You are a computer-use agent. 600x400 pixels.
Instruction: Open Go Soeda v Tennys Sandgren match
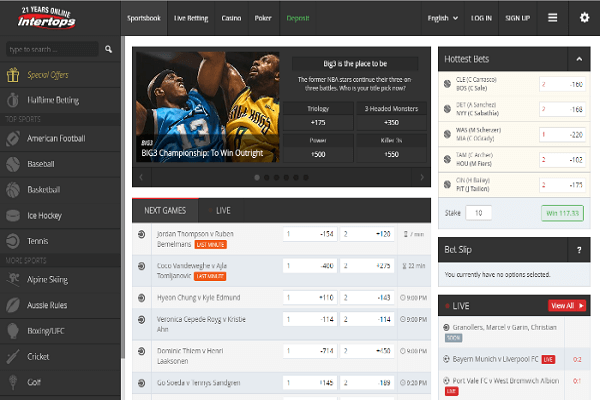(199, 382)
